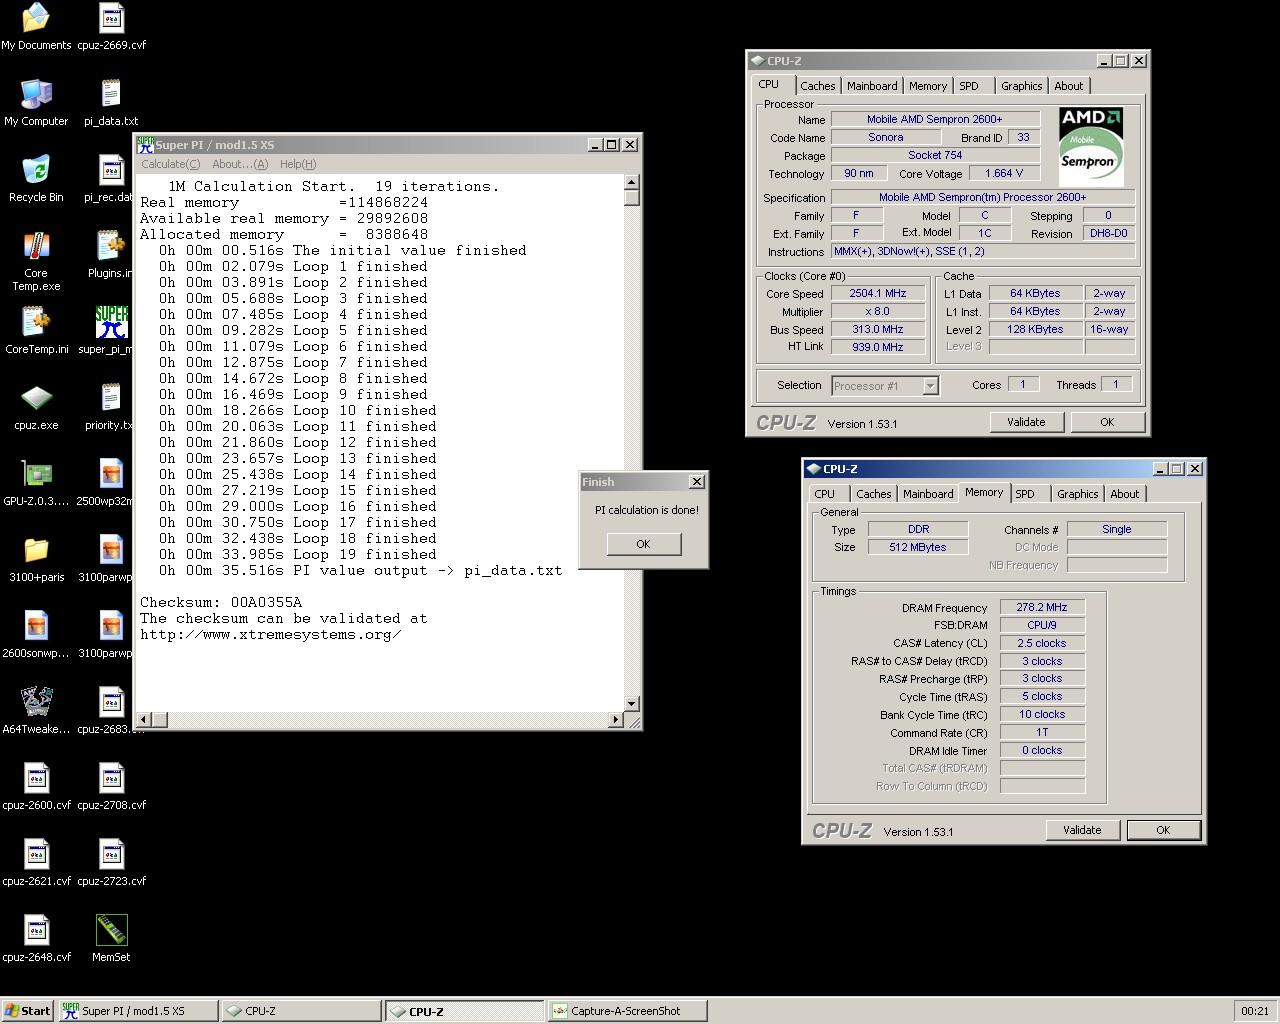The width and height of the screenshot is (1280, 1024).
Task: Switch to Caches tab in lower CPU-Z window
Action: pos(873,494)
